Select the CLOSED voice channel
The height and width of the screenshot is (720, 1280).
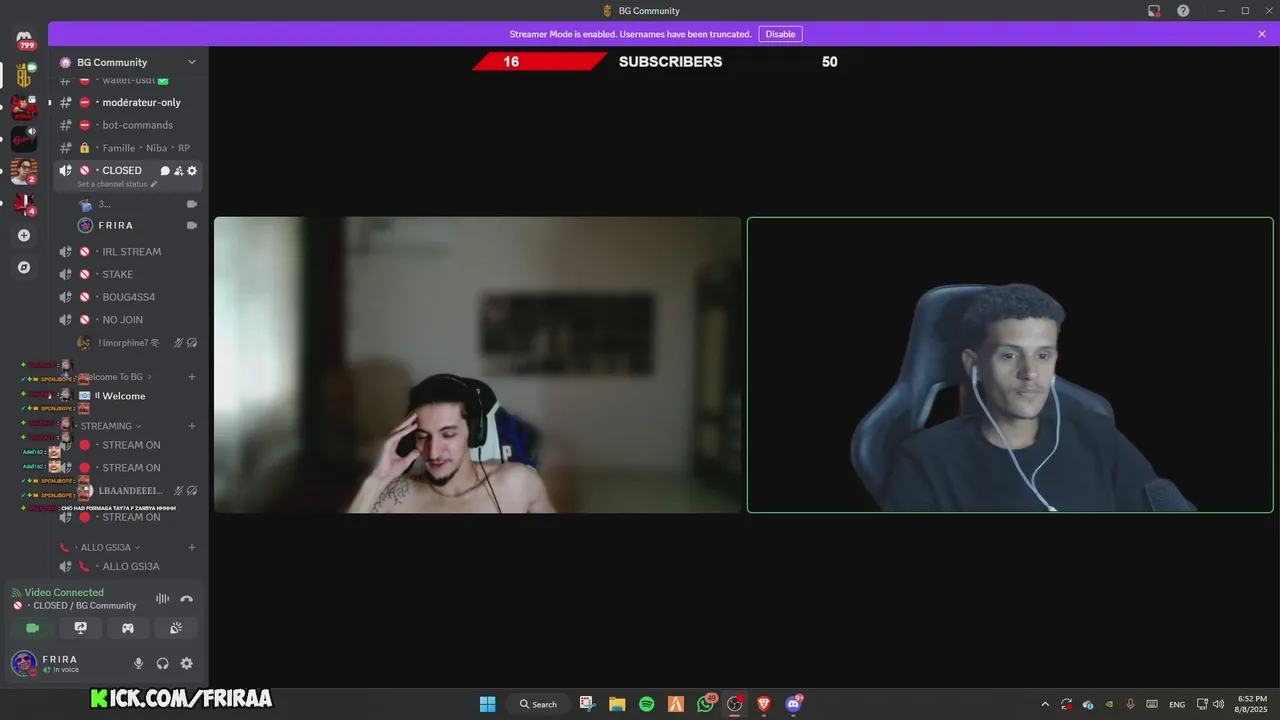(x=122, y=170)
